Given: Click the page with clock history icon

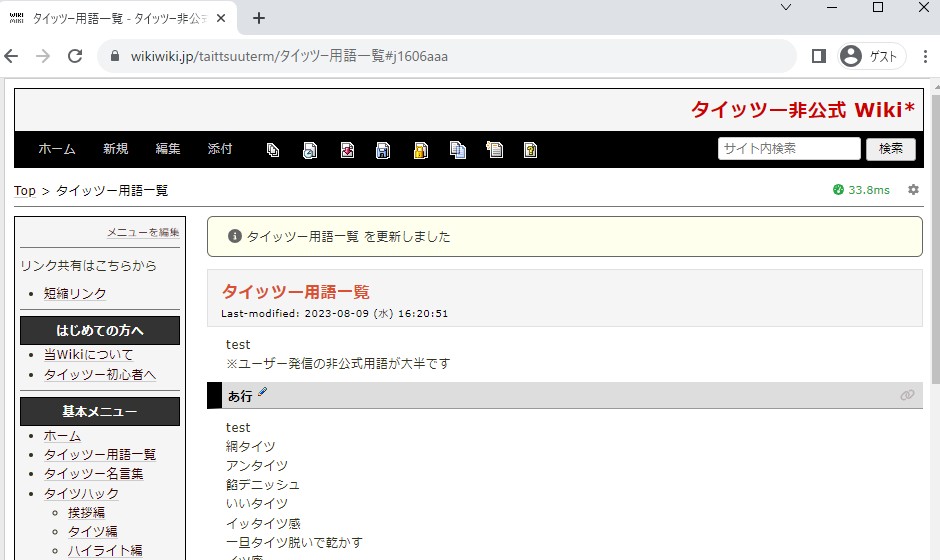Looking at the screenshot, I should click(x=310, y=150).
